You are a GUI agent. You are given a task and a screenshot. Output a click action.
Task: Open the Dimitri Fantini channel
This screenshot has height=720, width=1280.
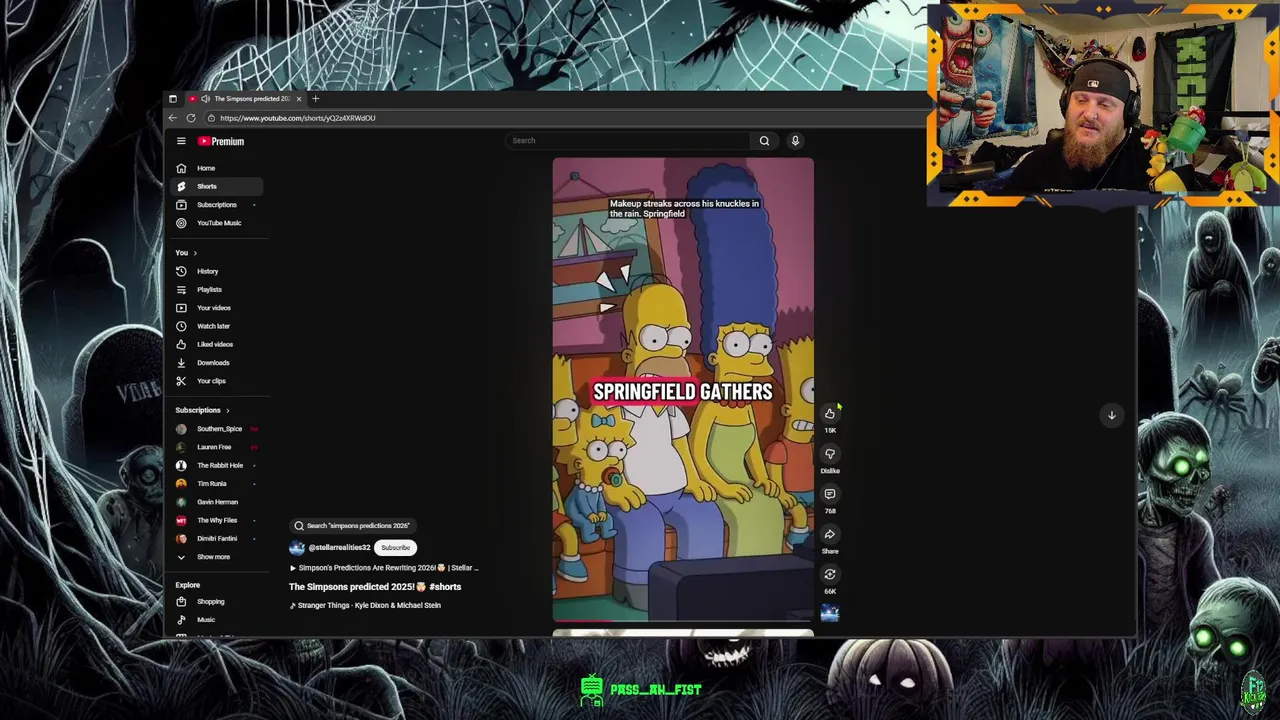coord(215,539)
